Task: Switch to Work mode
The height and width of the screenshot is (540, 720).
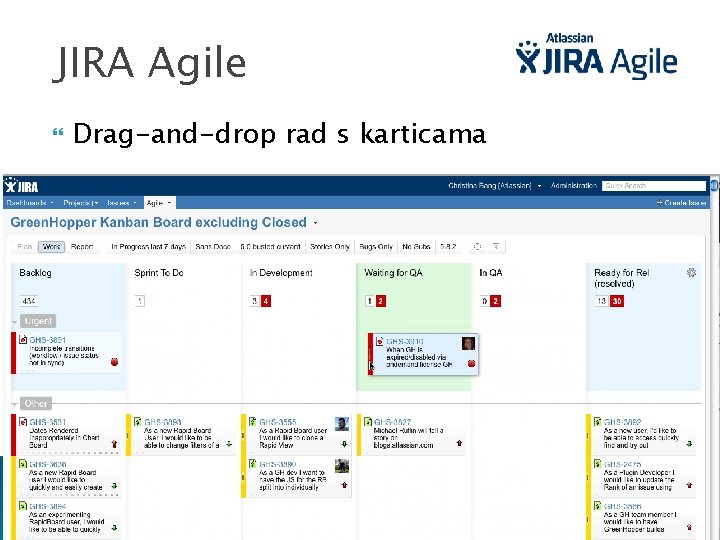Action: click(x=51, y=247)
